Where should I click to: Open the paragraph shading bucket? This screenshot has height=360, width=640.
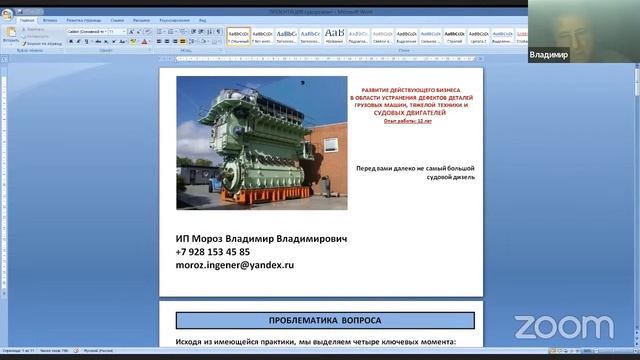point(204,42)
